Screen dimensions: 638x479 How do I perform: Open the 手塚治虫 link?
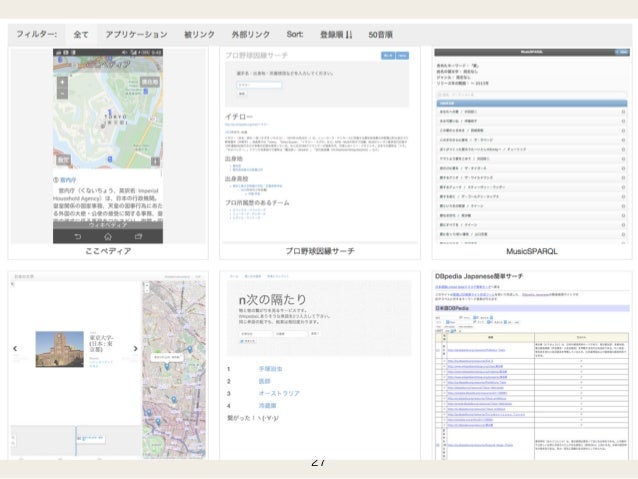(272, 368)
